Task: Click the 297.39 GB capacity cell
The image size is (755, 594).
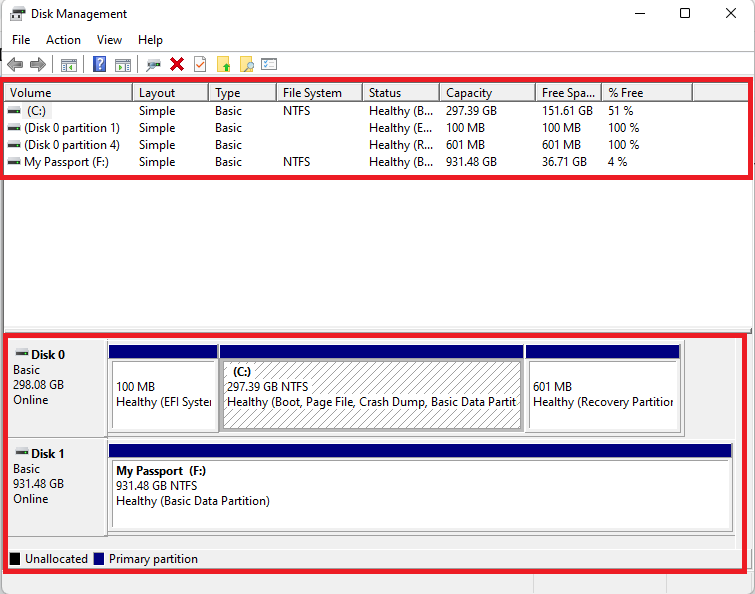Action: pos(471,111)
